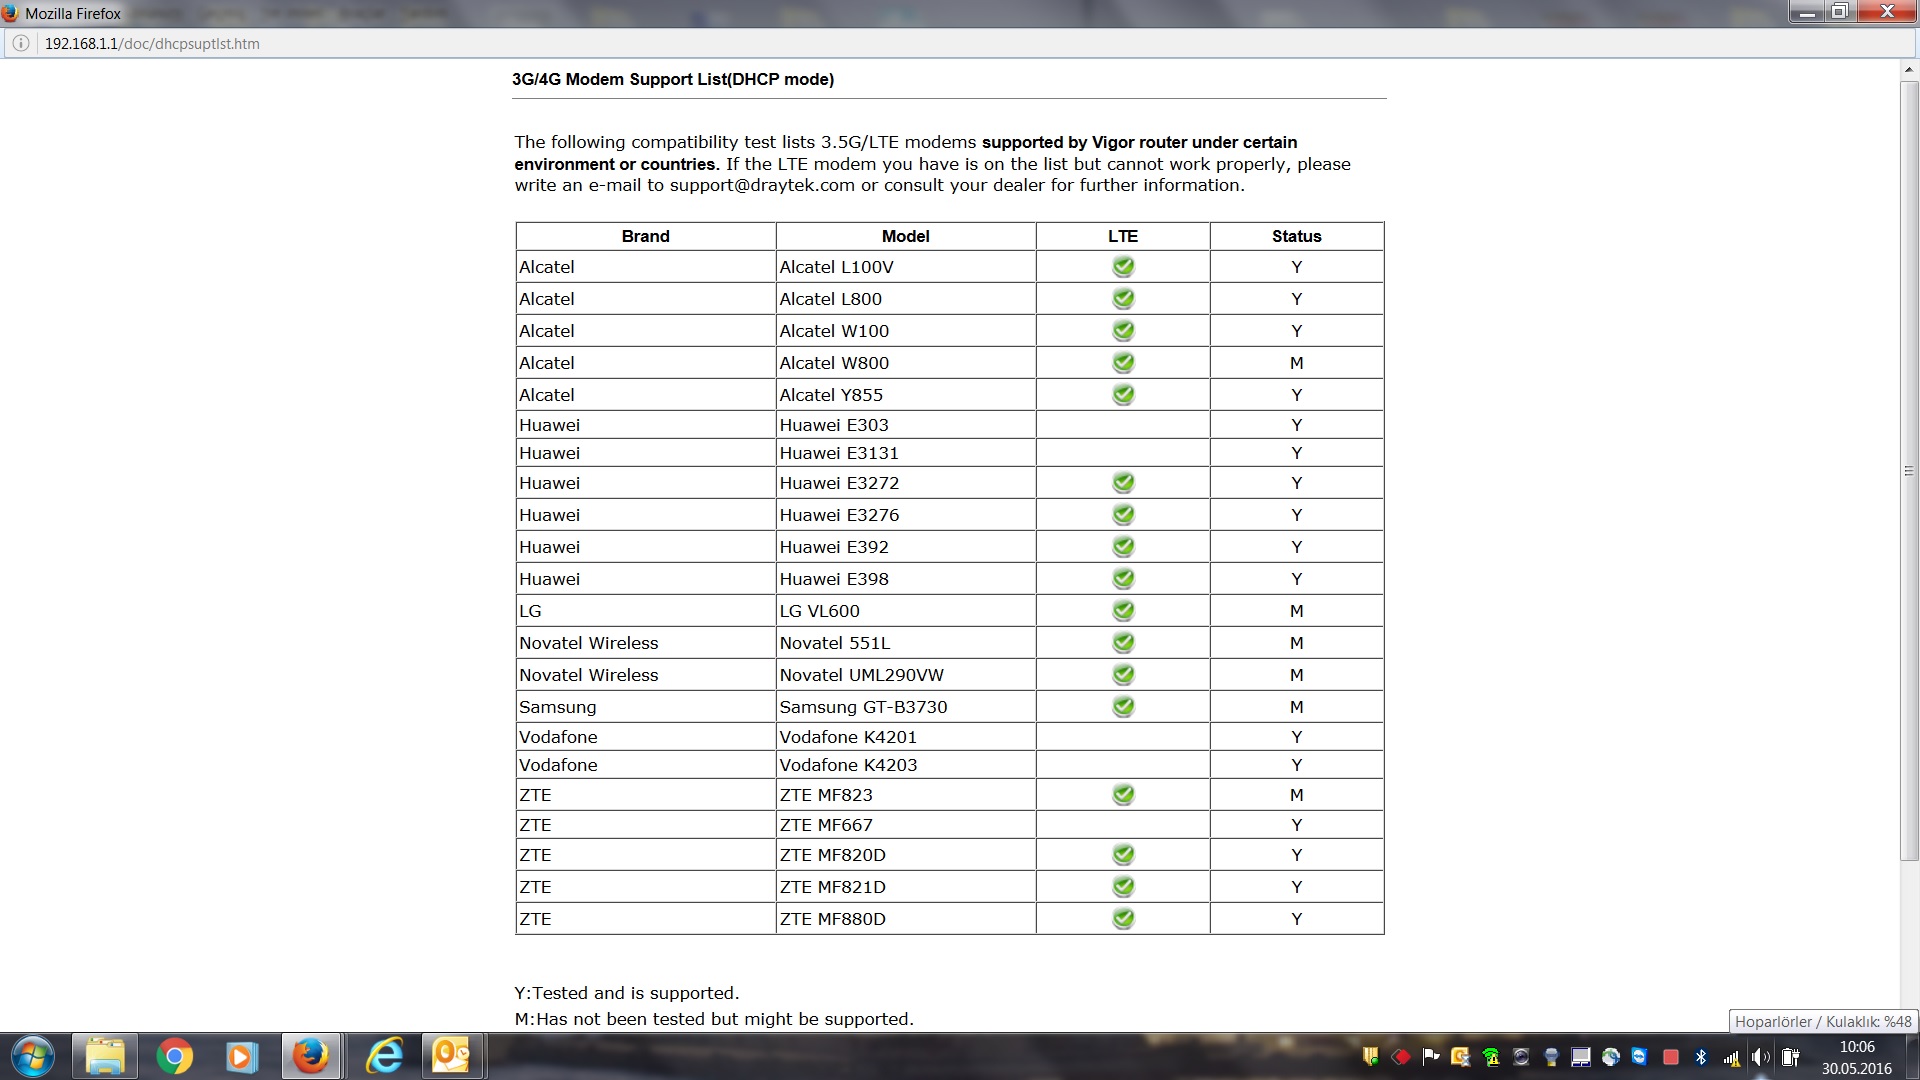The height and width of the screenshot is (1080, 1920).
Task: Click the volume speaker tray icon
Action: click(1760, 1057)
